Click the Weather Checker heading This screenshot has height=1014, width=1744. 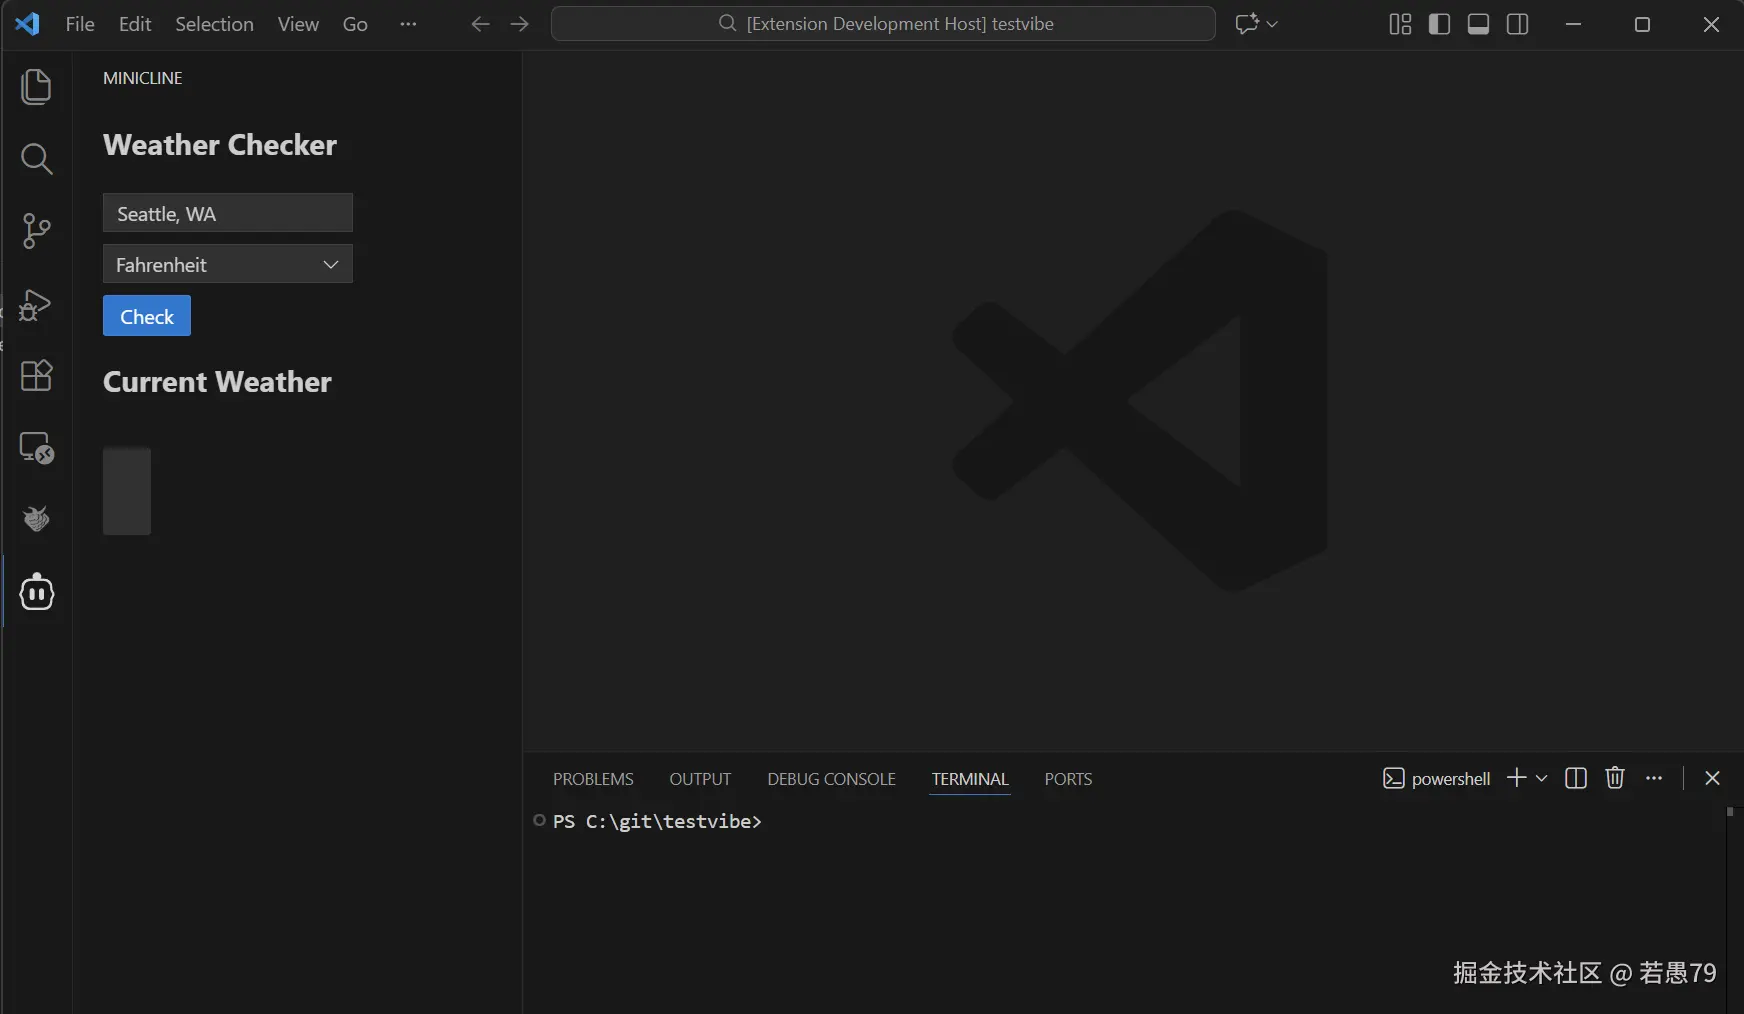pyautogui.click(x=220, y=145)
